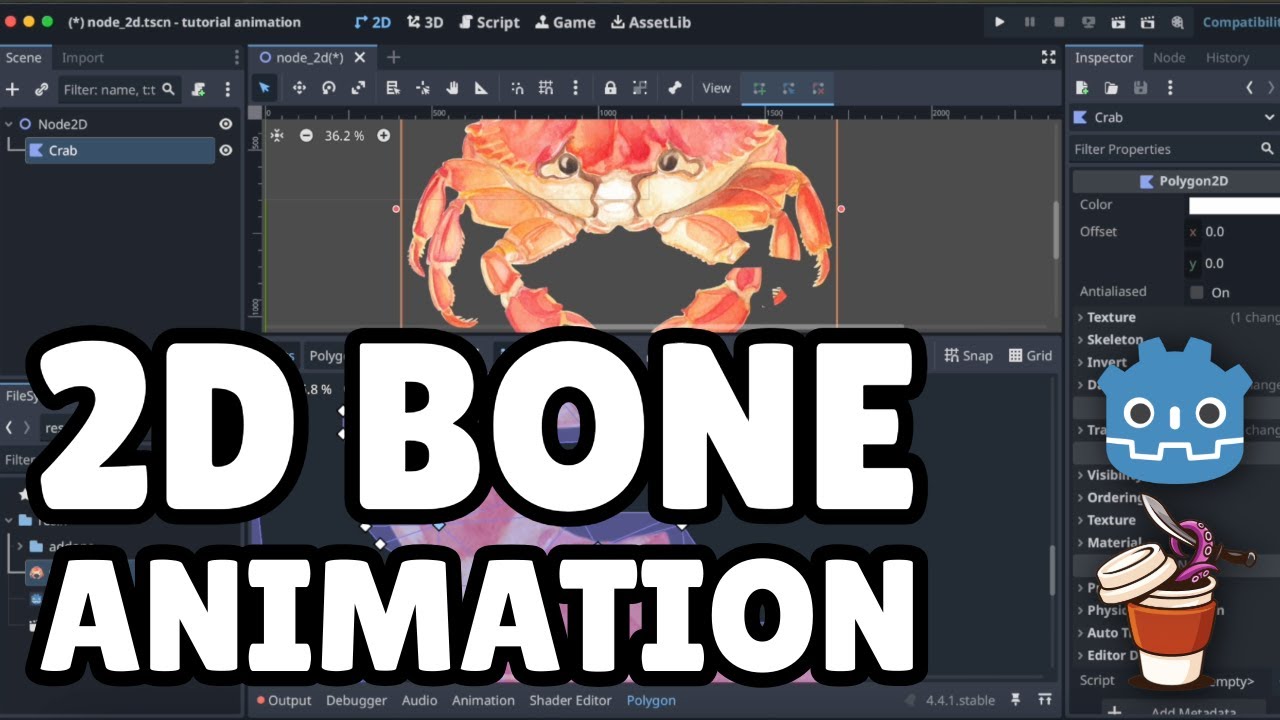Expand the Texture section under Polygon2D
The width and height of the screenshot is (1280, 720).
pyautogui.click(x=1111, y=317)
